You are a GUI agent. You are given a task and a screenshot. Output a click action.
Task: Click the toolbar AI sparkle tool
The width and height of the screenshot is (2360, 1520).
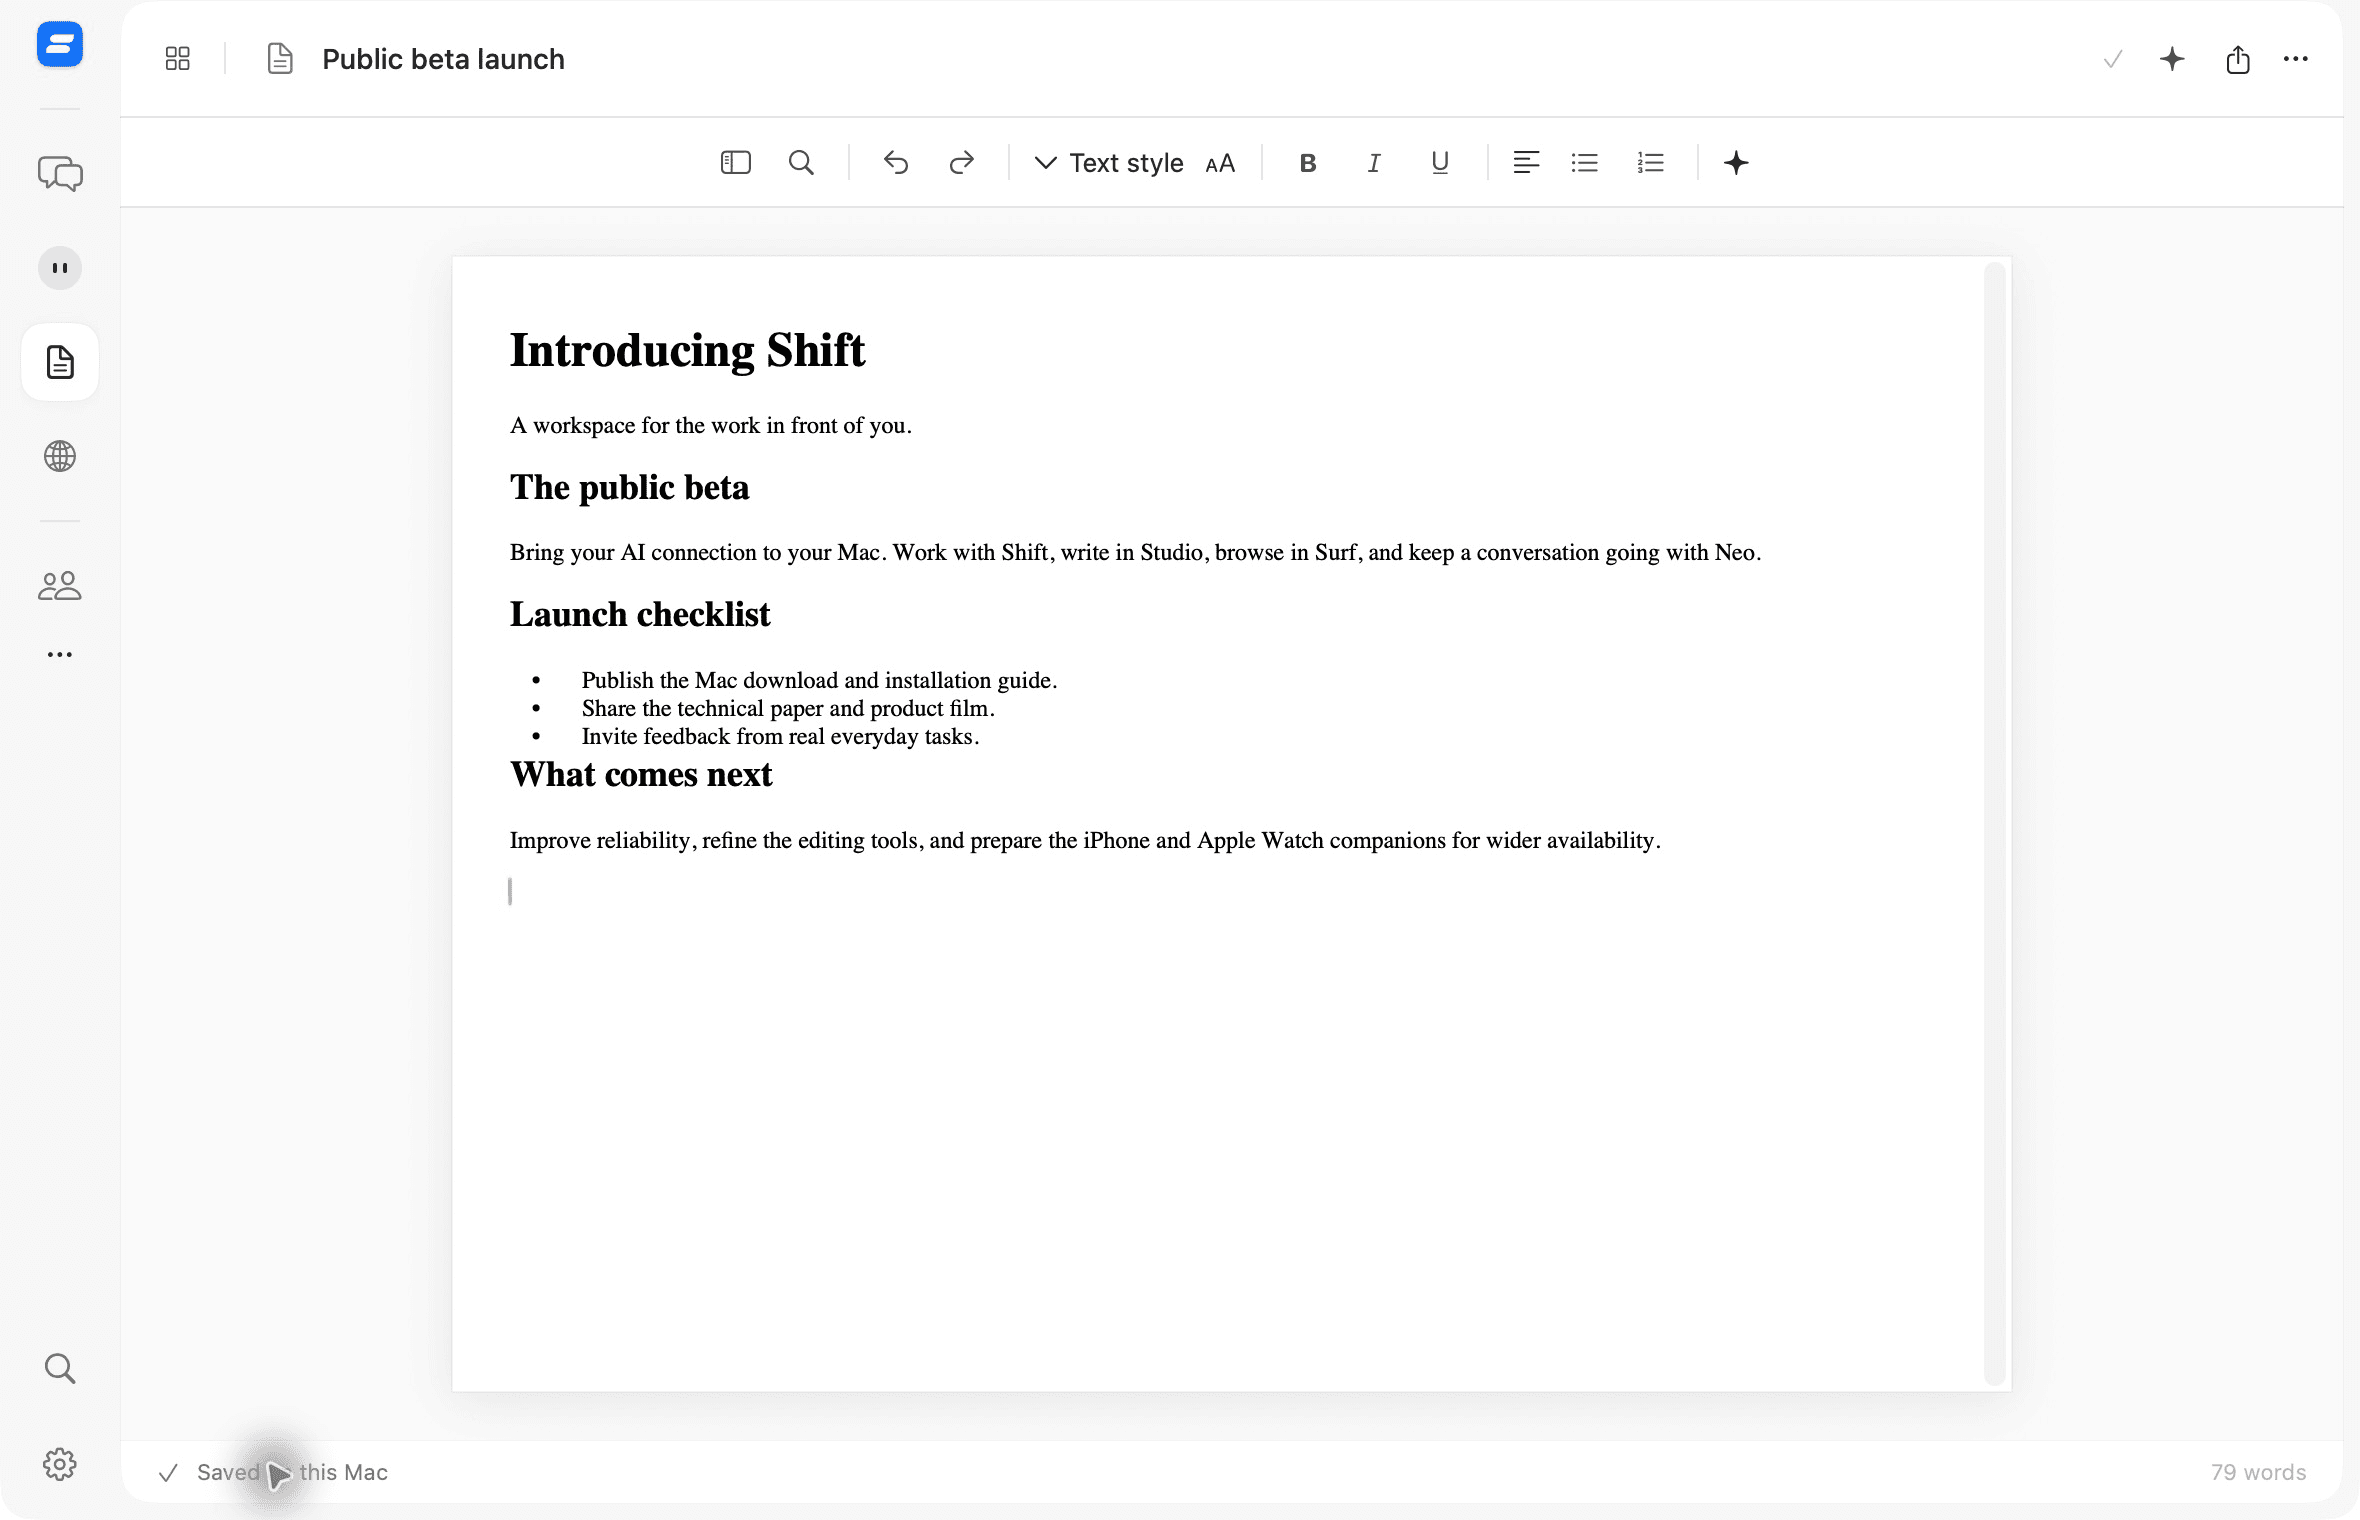click(x=1736, y=162)
